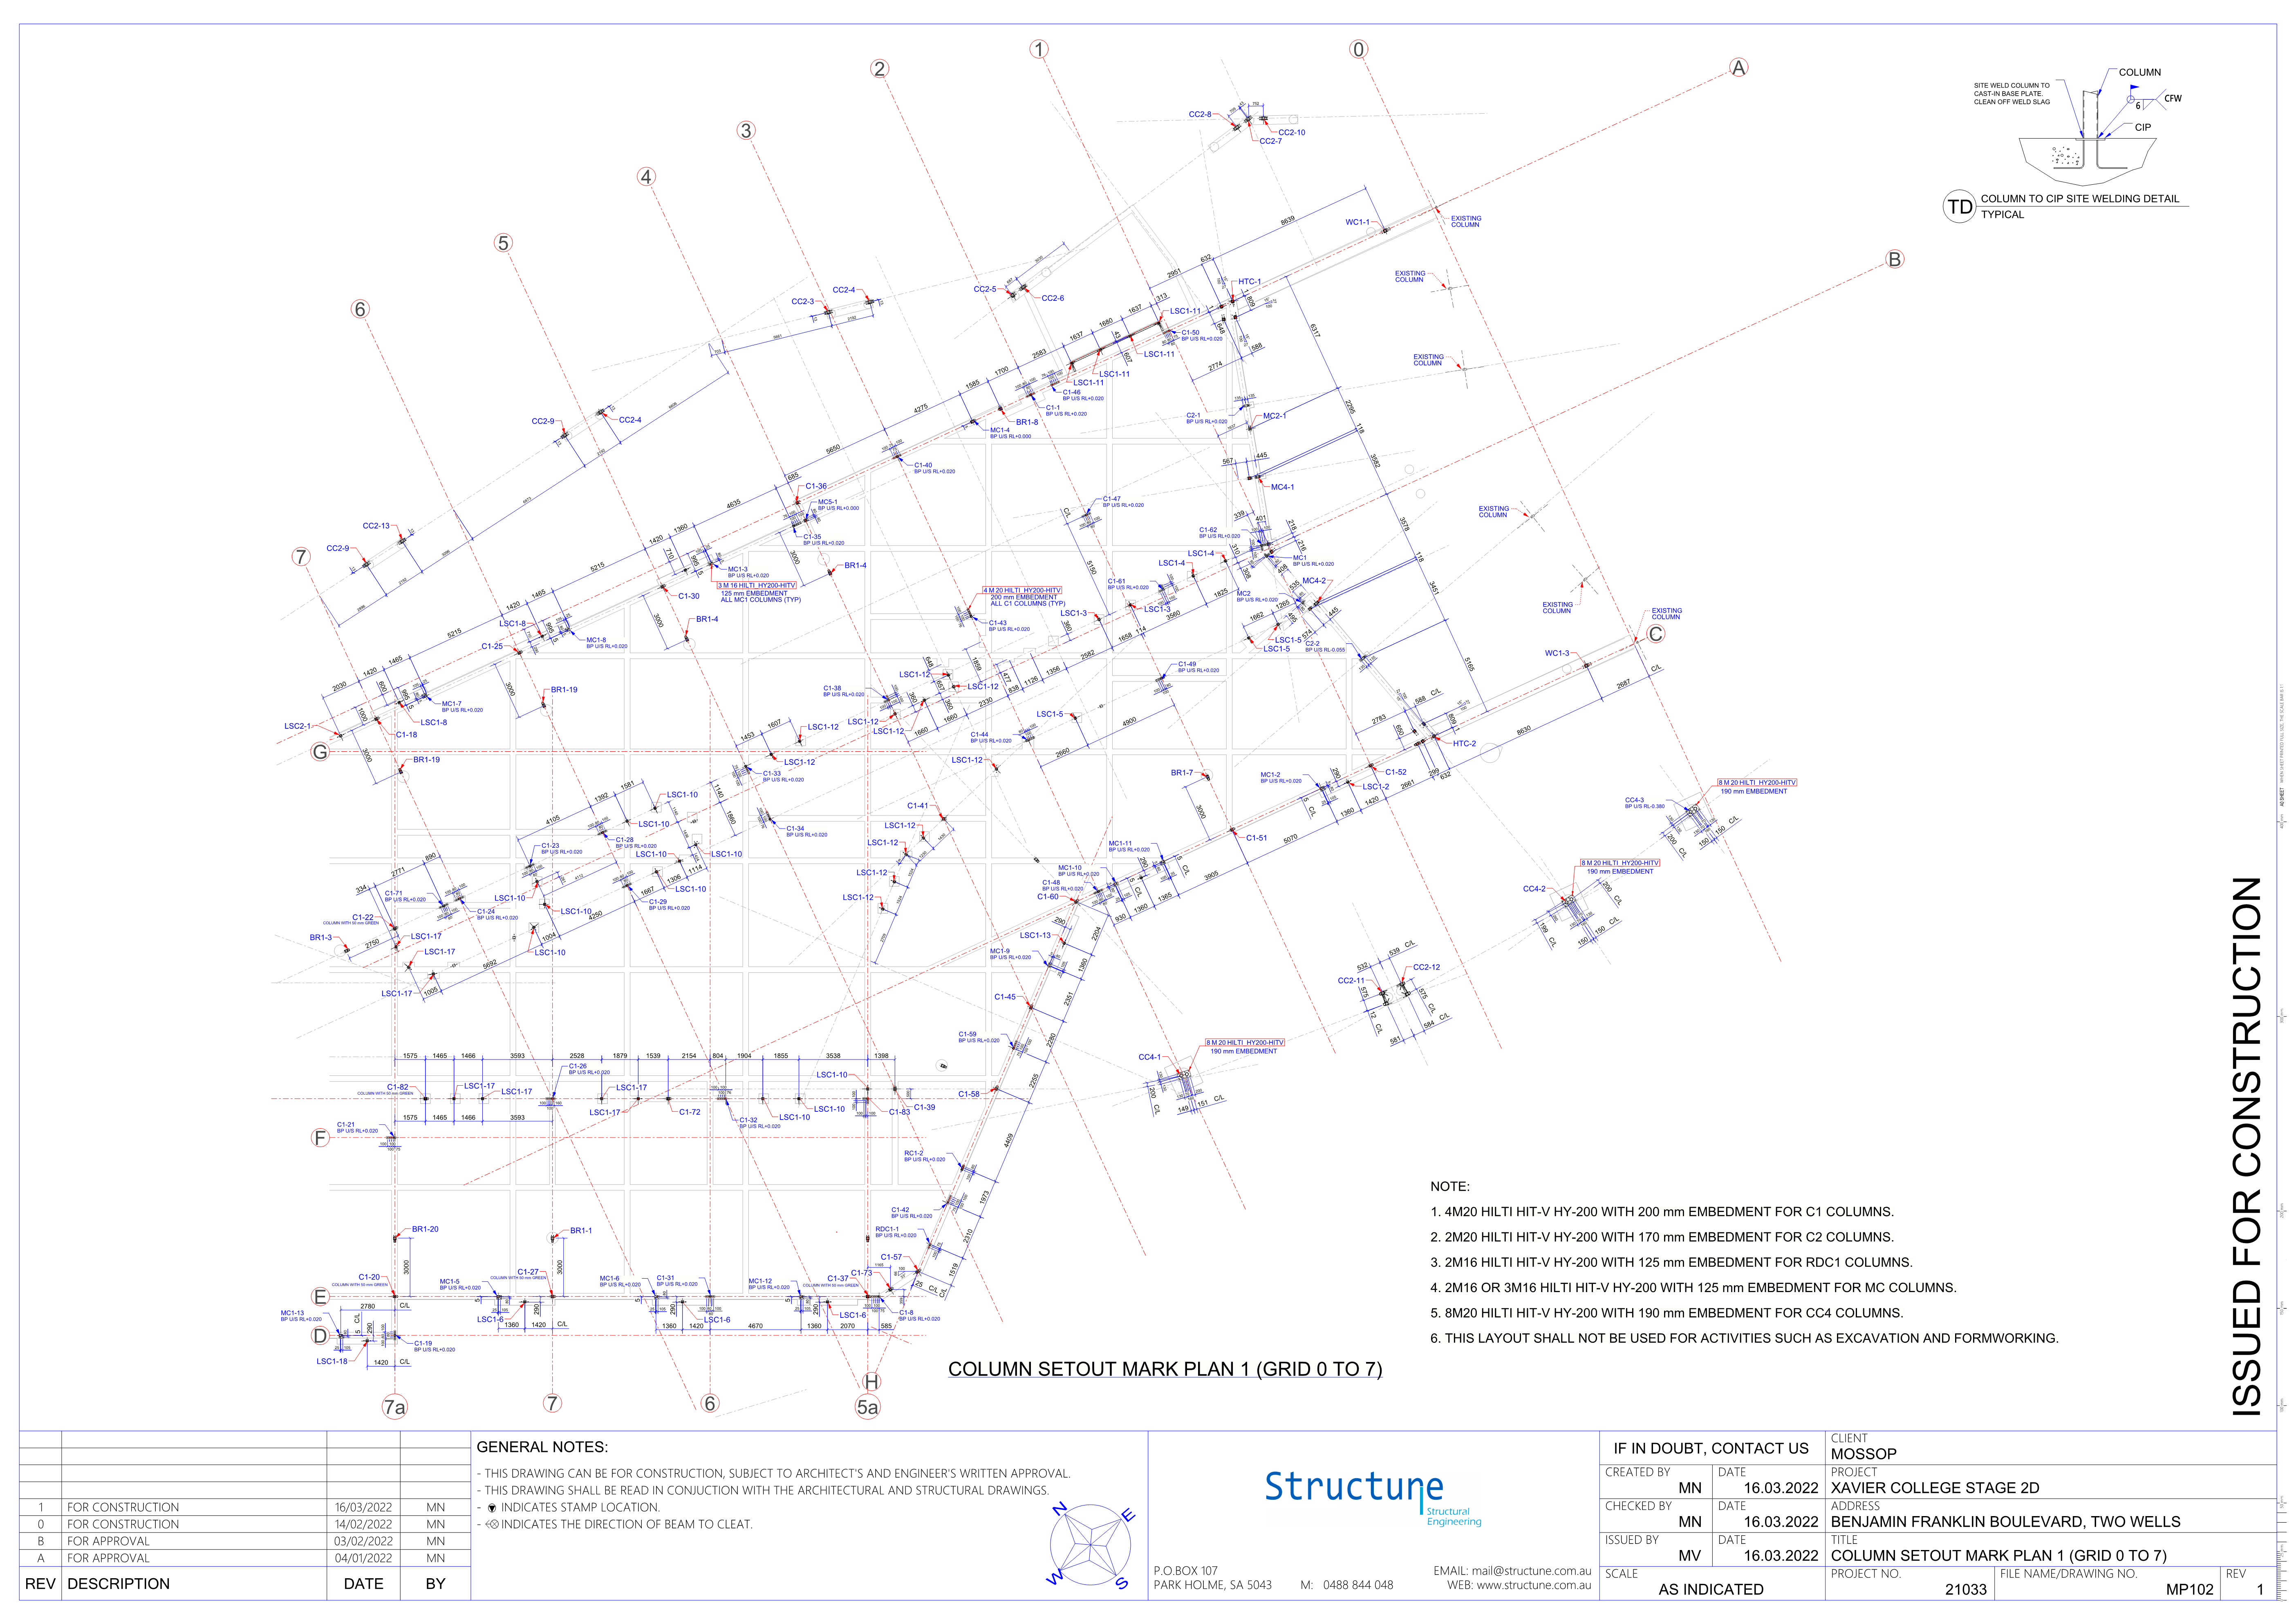Click the underlined plan title below the drawing
Screen dimensions: 2296x1624
(x=1165, y=1369)
